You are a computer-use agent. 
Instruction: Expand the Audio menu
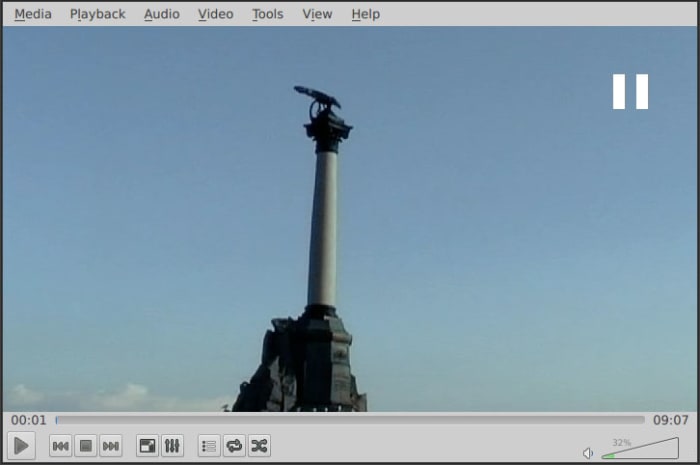click(x=162, y=14)
